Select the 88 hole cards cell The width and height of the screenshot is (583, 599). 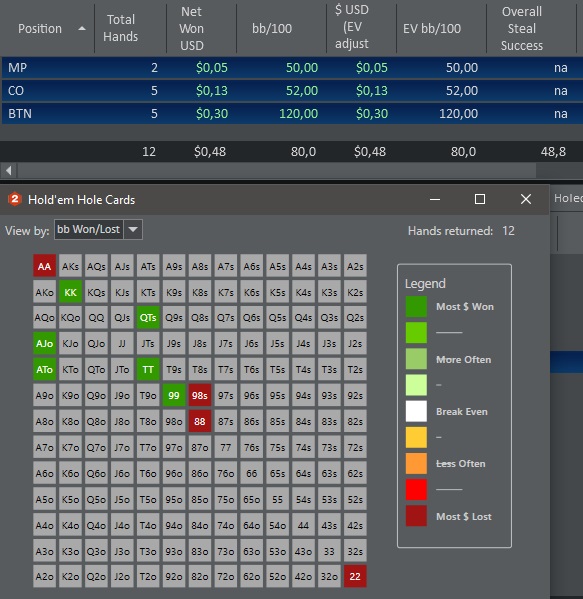point(200,421)
